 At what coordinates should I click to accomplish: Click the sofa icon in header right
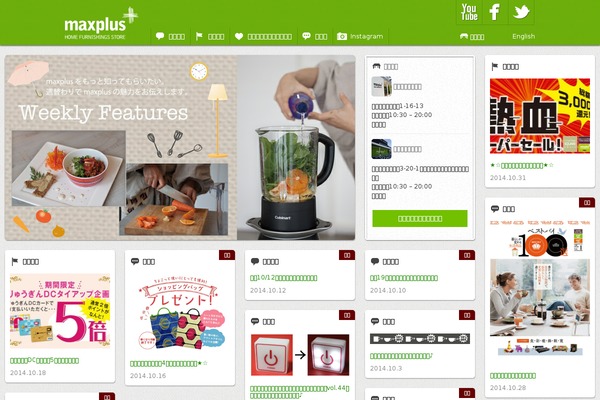(464, 36)
